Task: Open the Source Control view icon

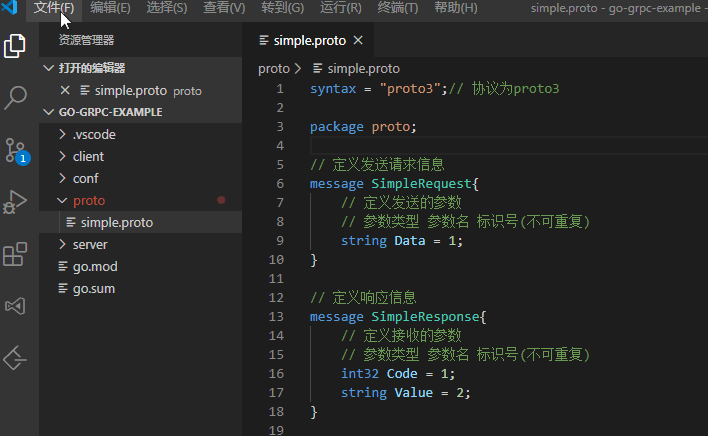Action: pyautogui.click(x=16, y=150)
